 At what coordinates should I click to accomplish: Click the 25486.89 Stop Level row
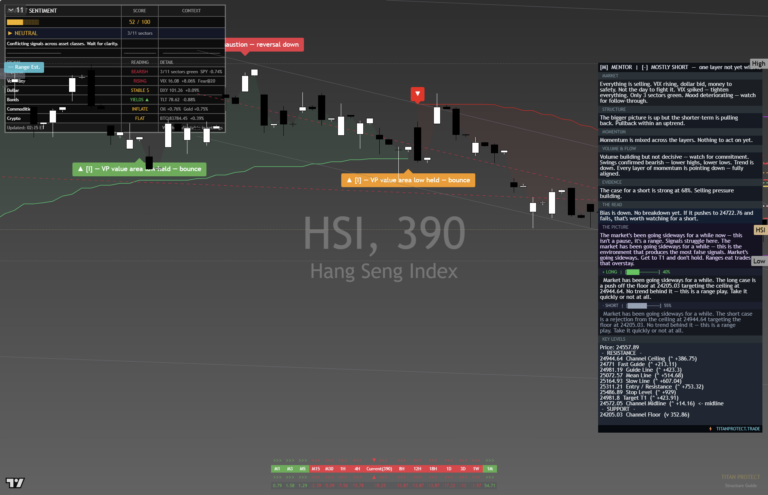coord(637,393)
